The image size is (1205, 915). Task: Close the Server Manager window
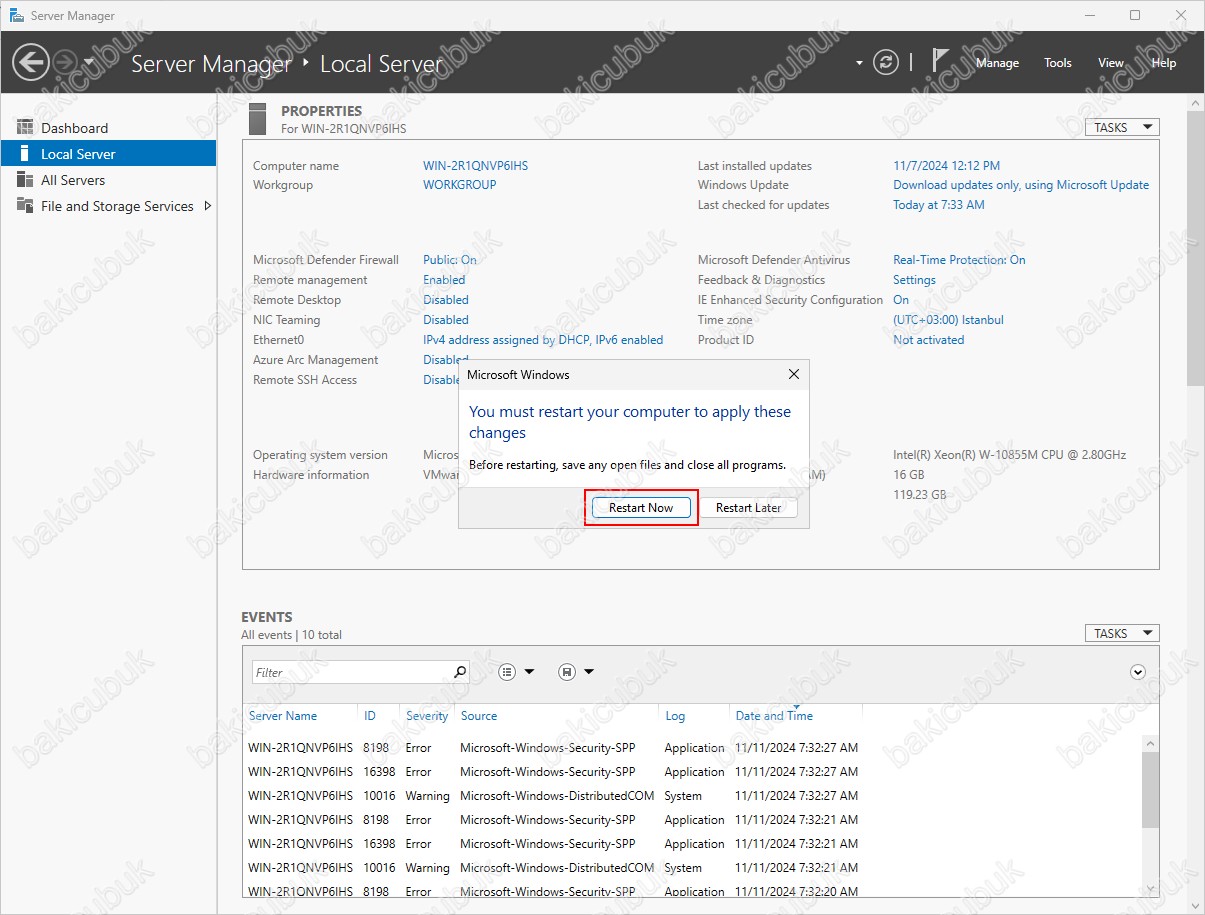(x=1180, y=15)
